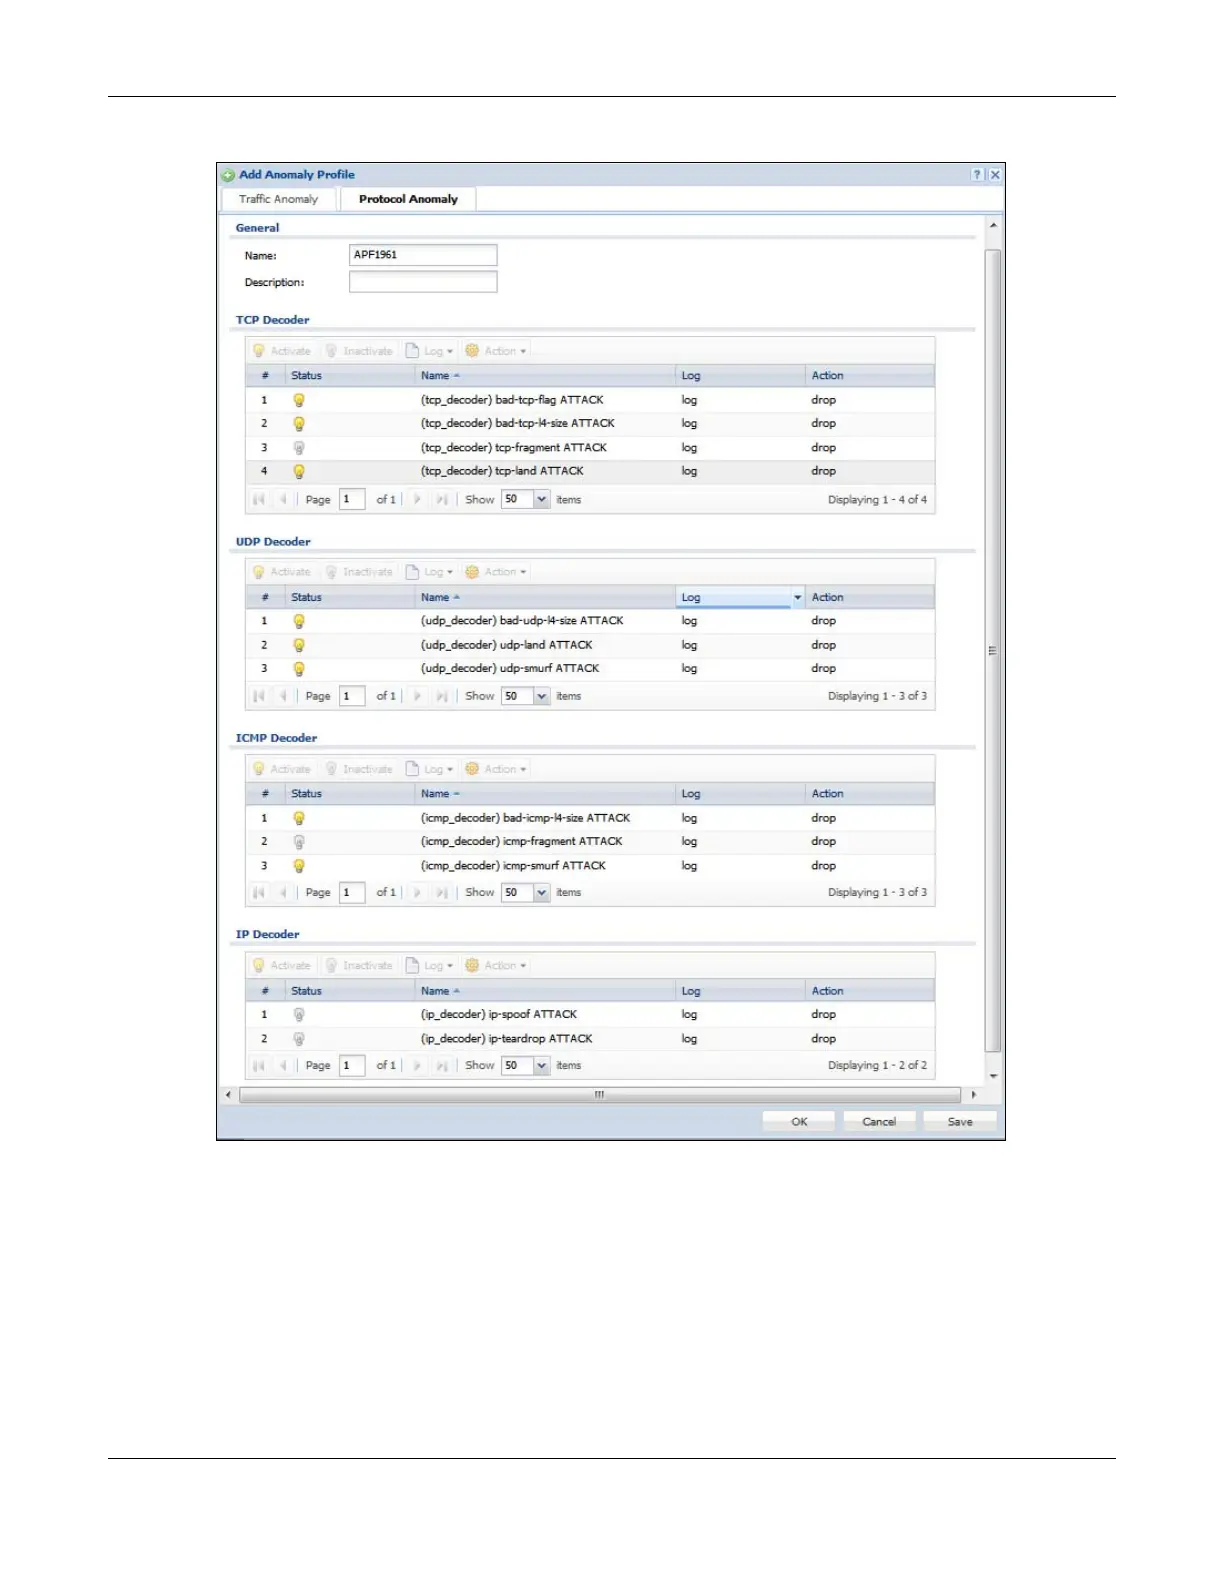Select the Protocol Anomaly tab
Screen dimensions: 1224x1584
(408, 199)
